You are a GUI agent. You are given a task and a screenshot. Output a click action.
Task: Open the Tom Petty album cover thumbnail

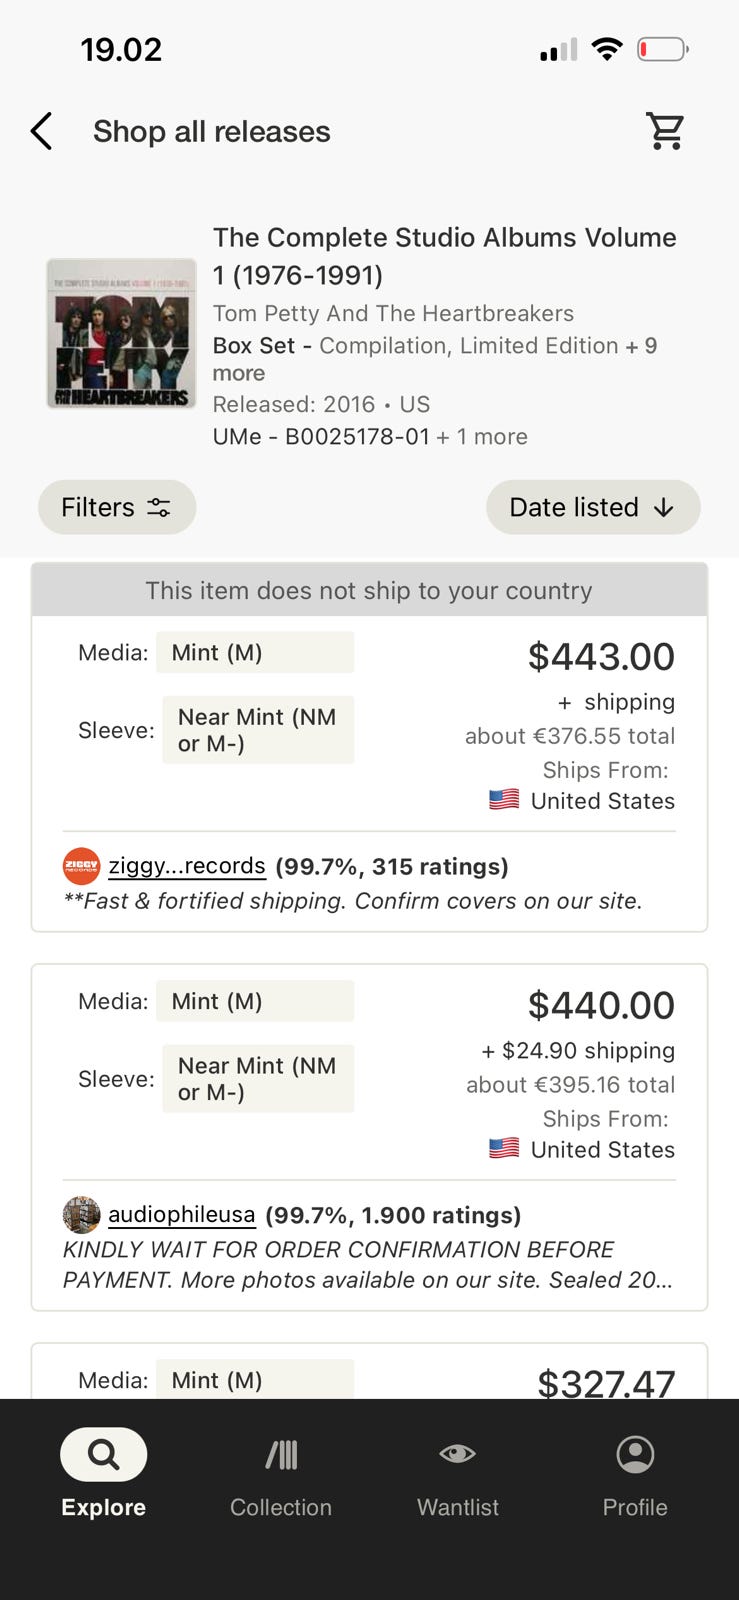click(121, 334)
